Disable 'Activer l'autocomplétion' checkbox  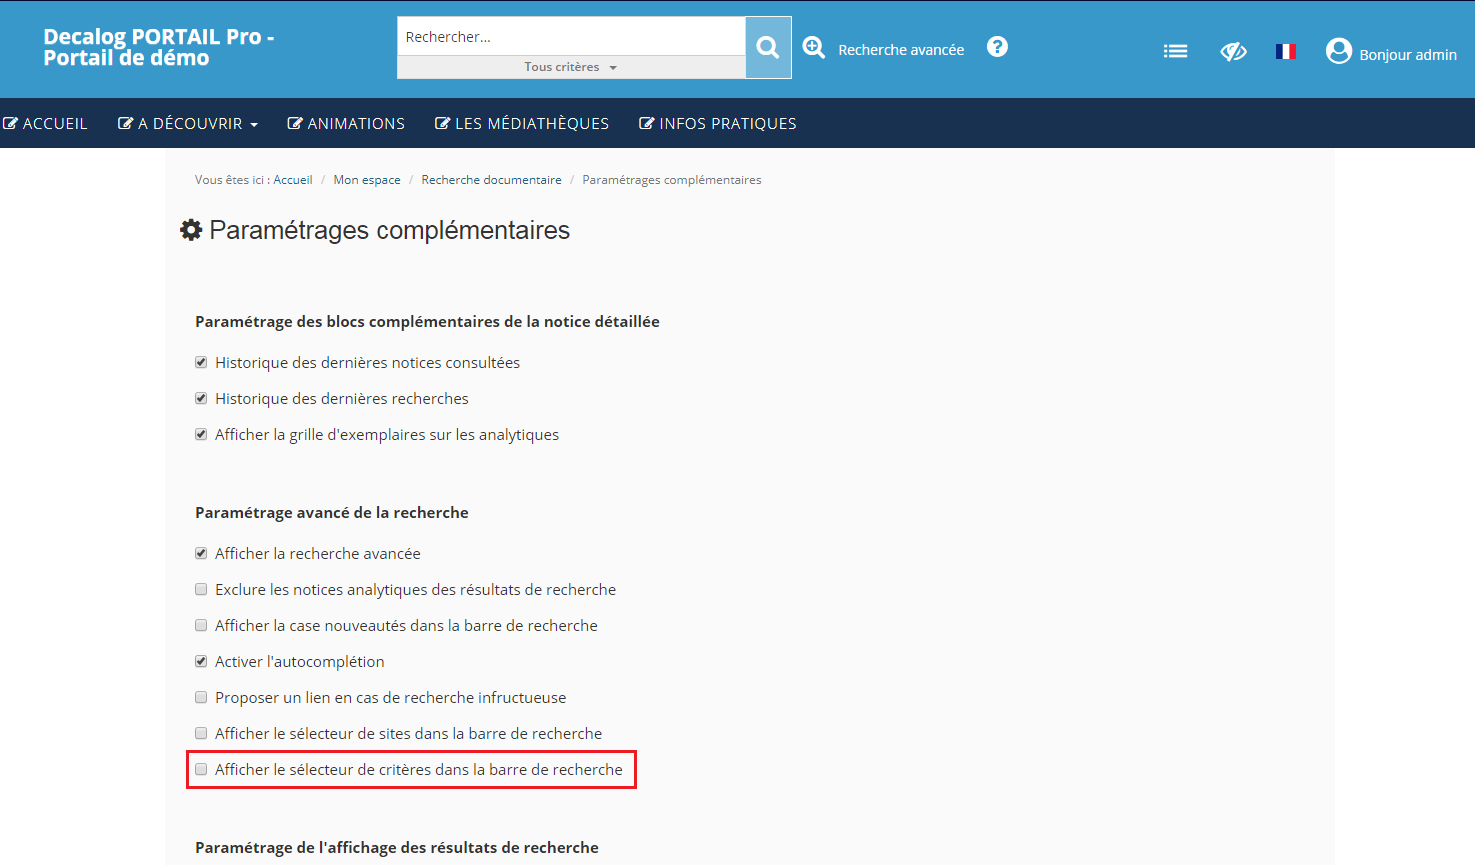[x=201, y=661]
